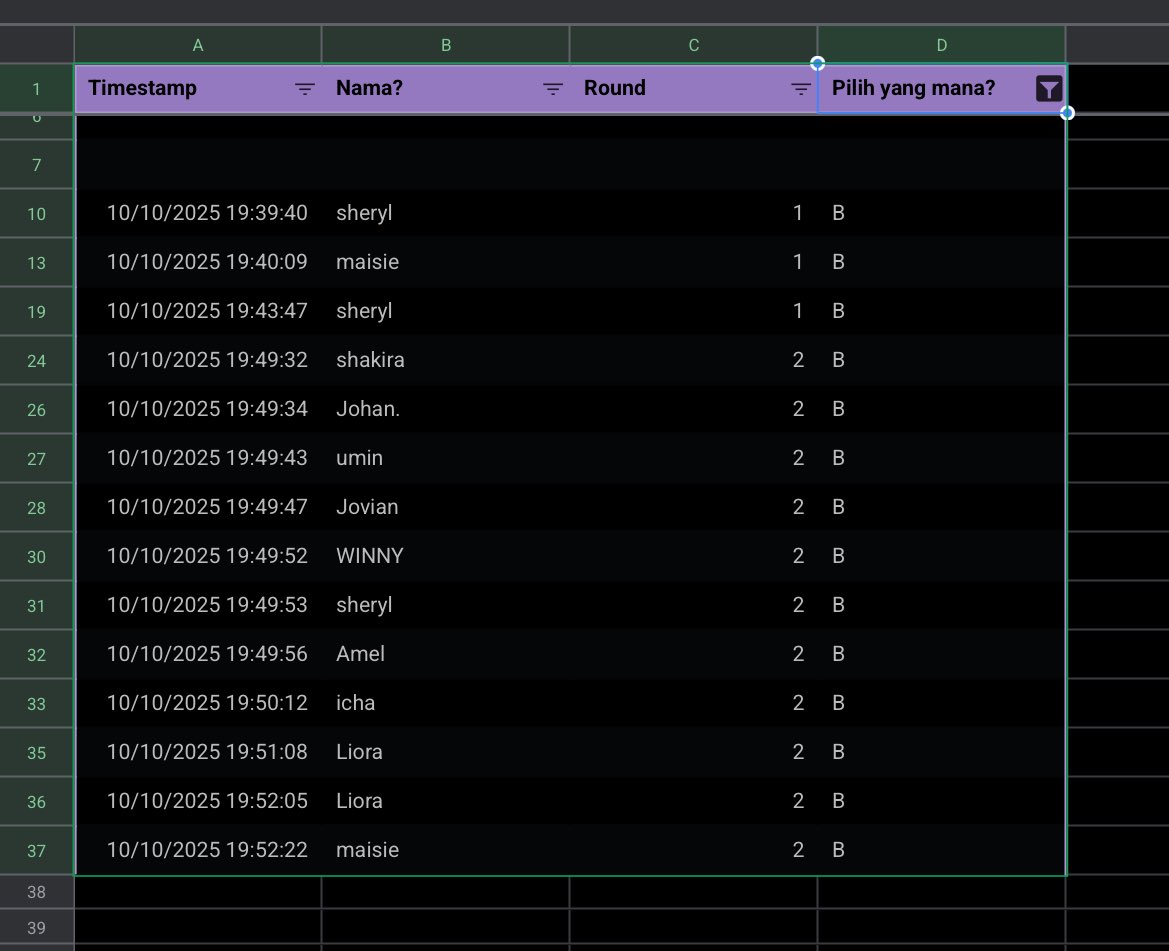Click maisie in row 37
1169x951 pixels.
[446, 850]
